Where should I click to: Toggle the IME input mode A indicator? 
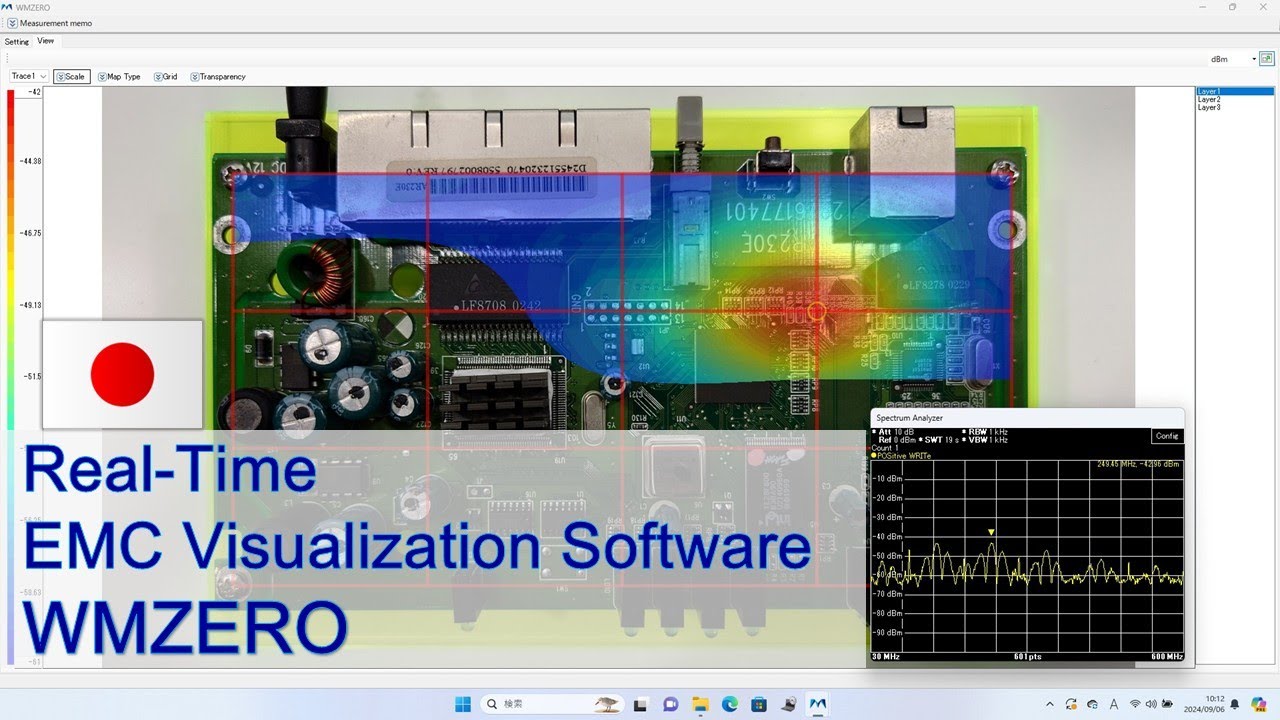point(1114,704)
